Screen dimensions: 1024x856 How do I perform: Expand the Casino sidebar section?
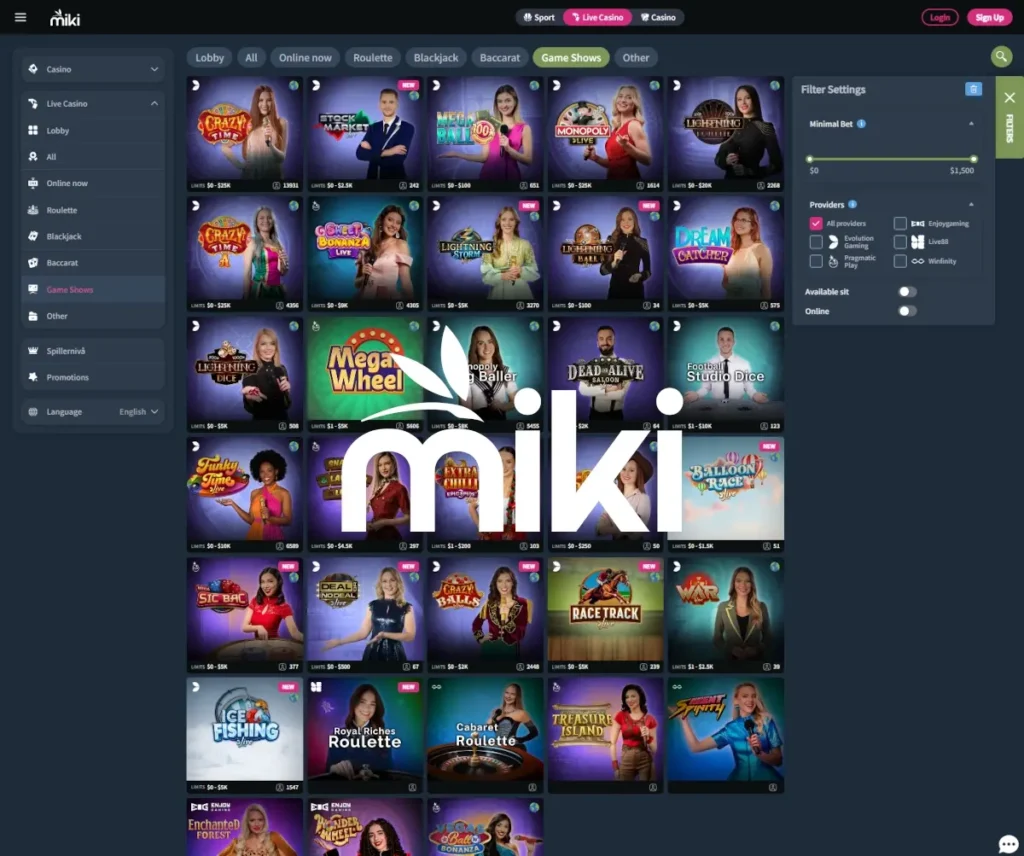[x=93, y=69]
